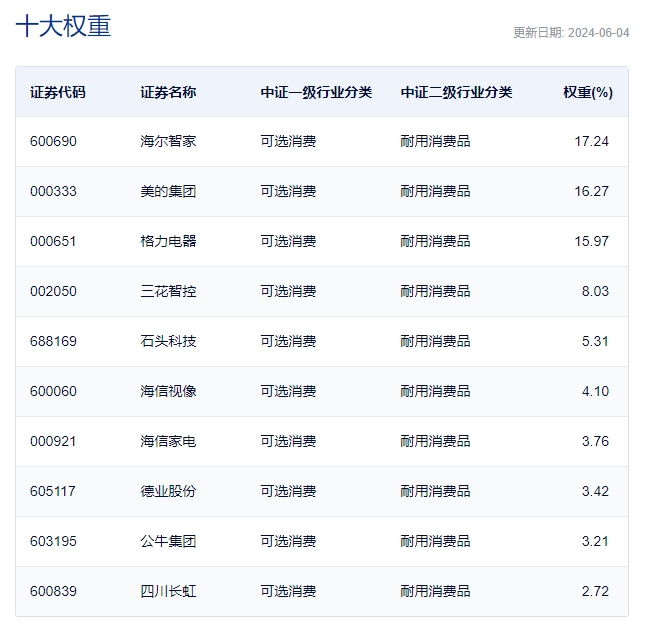The height and width of the screenshot is (630, 645).
Task: Click weight value 3.42
Action: pos(595,491)
